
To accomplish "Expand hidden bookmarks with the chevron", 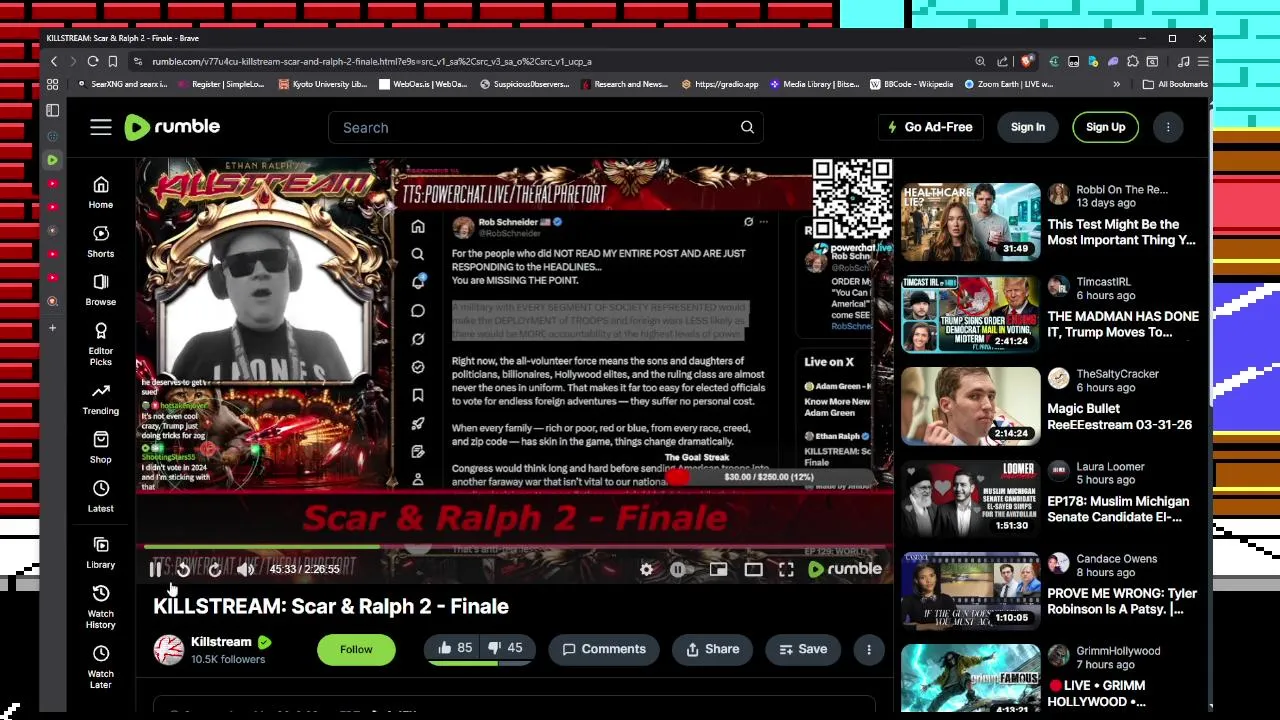I will click(x=1116, y=84).
